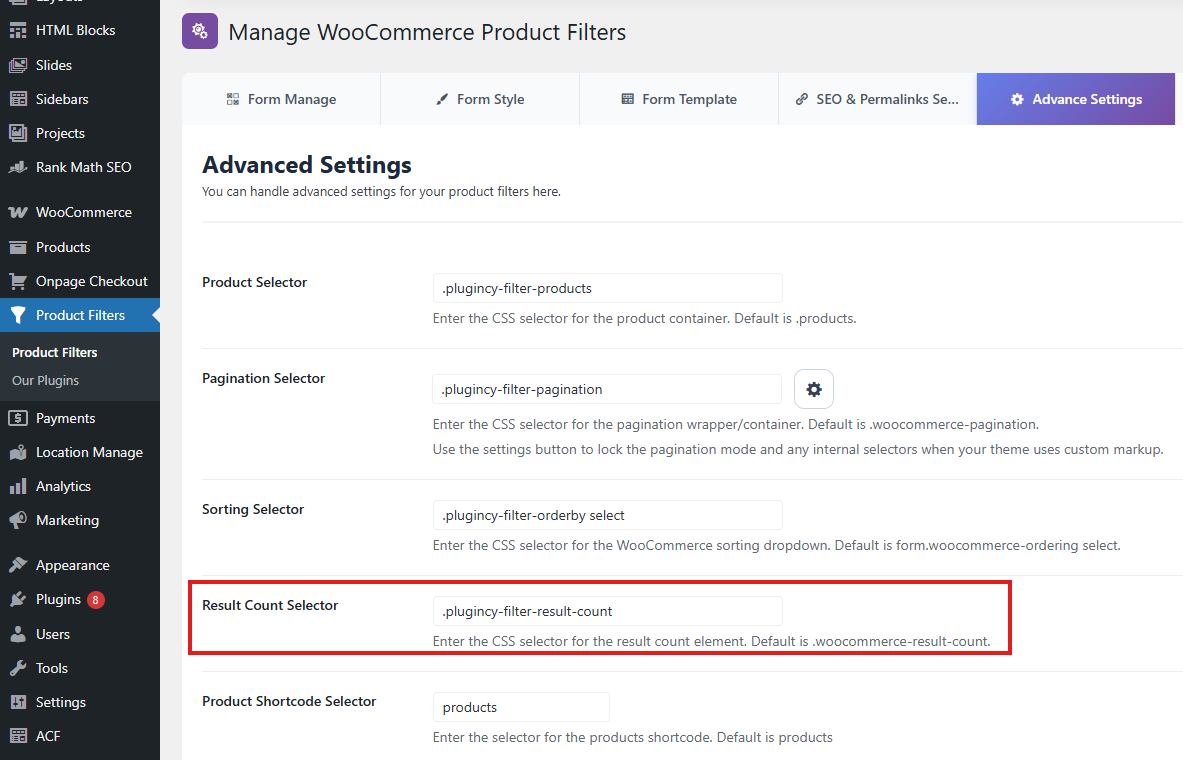
Task: Focus the Pagination Selector input field
Action: tap(607, 389)
